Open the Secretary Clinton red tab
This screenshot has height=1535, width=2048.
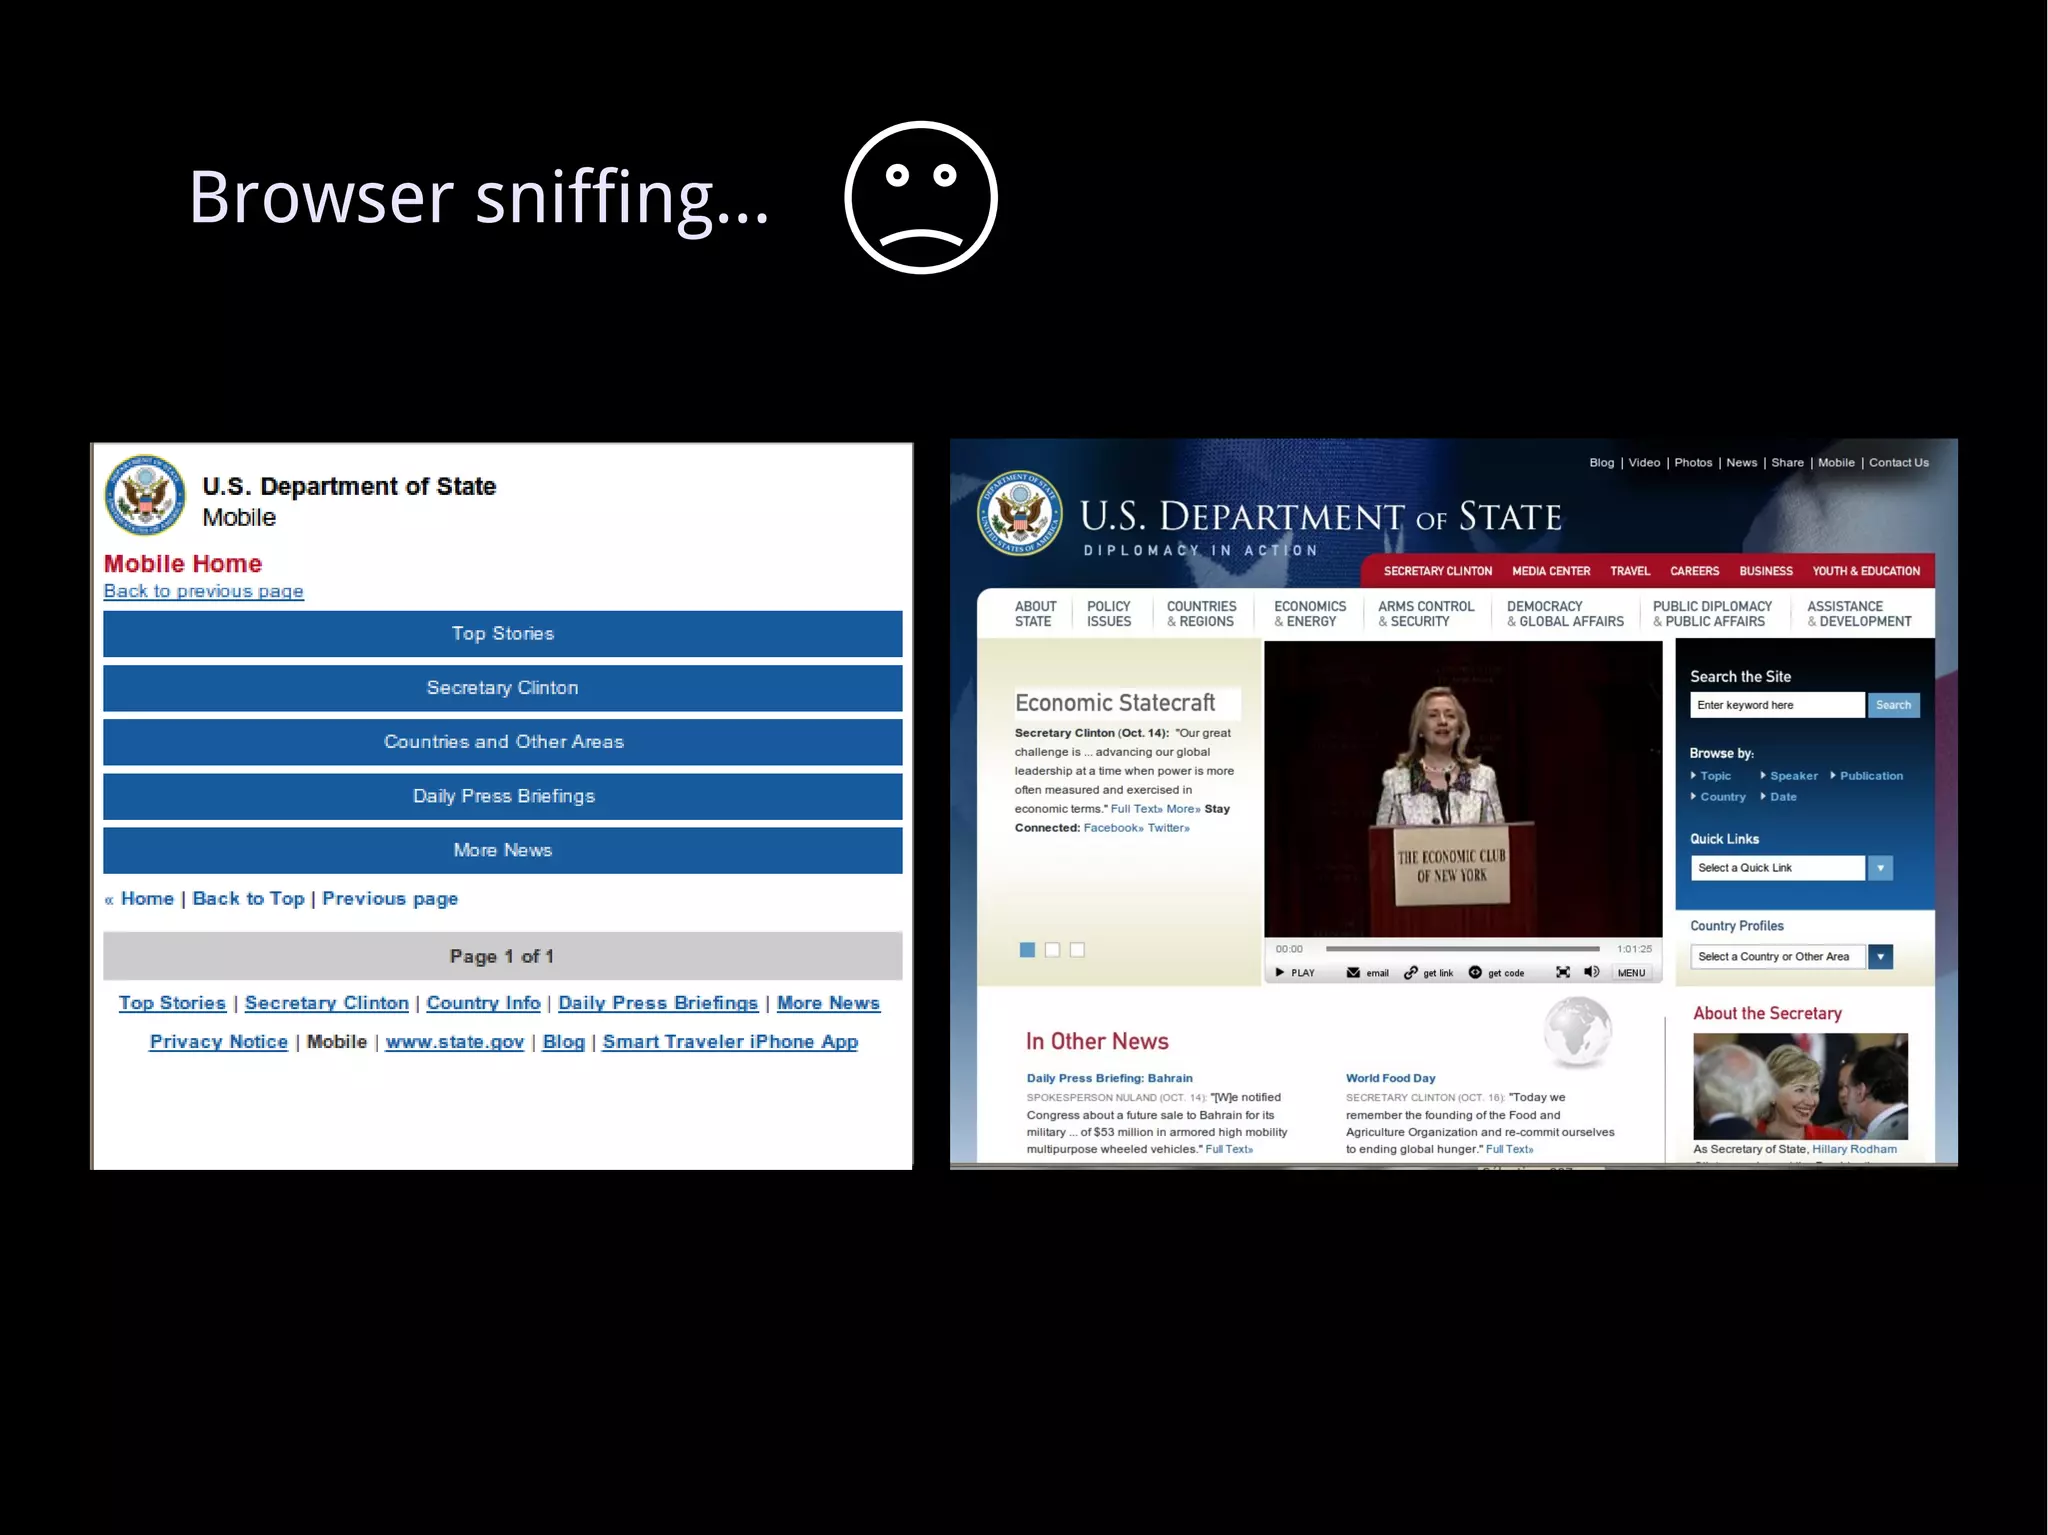point(1437,571)
